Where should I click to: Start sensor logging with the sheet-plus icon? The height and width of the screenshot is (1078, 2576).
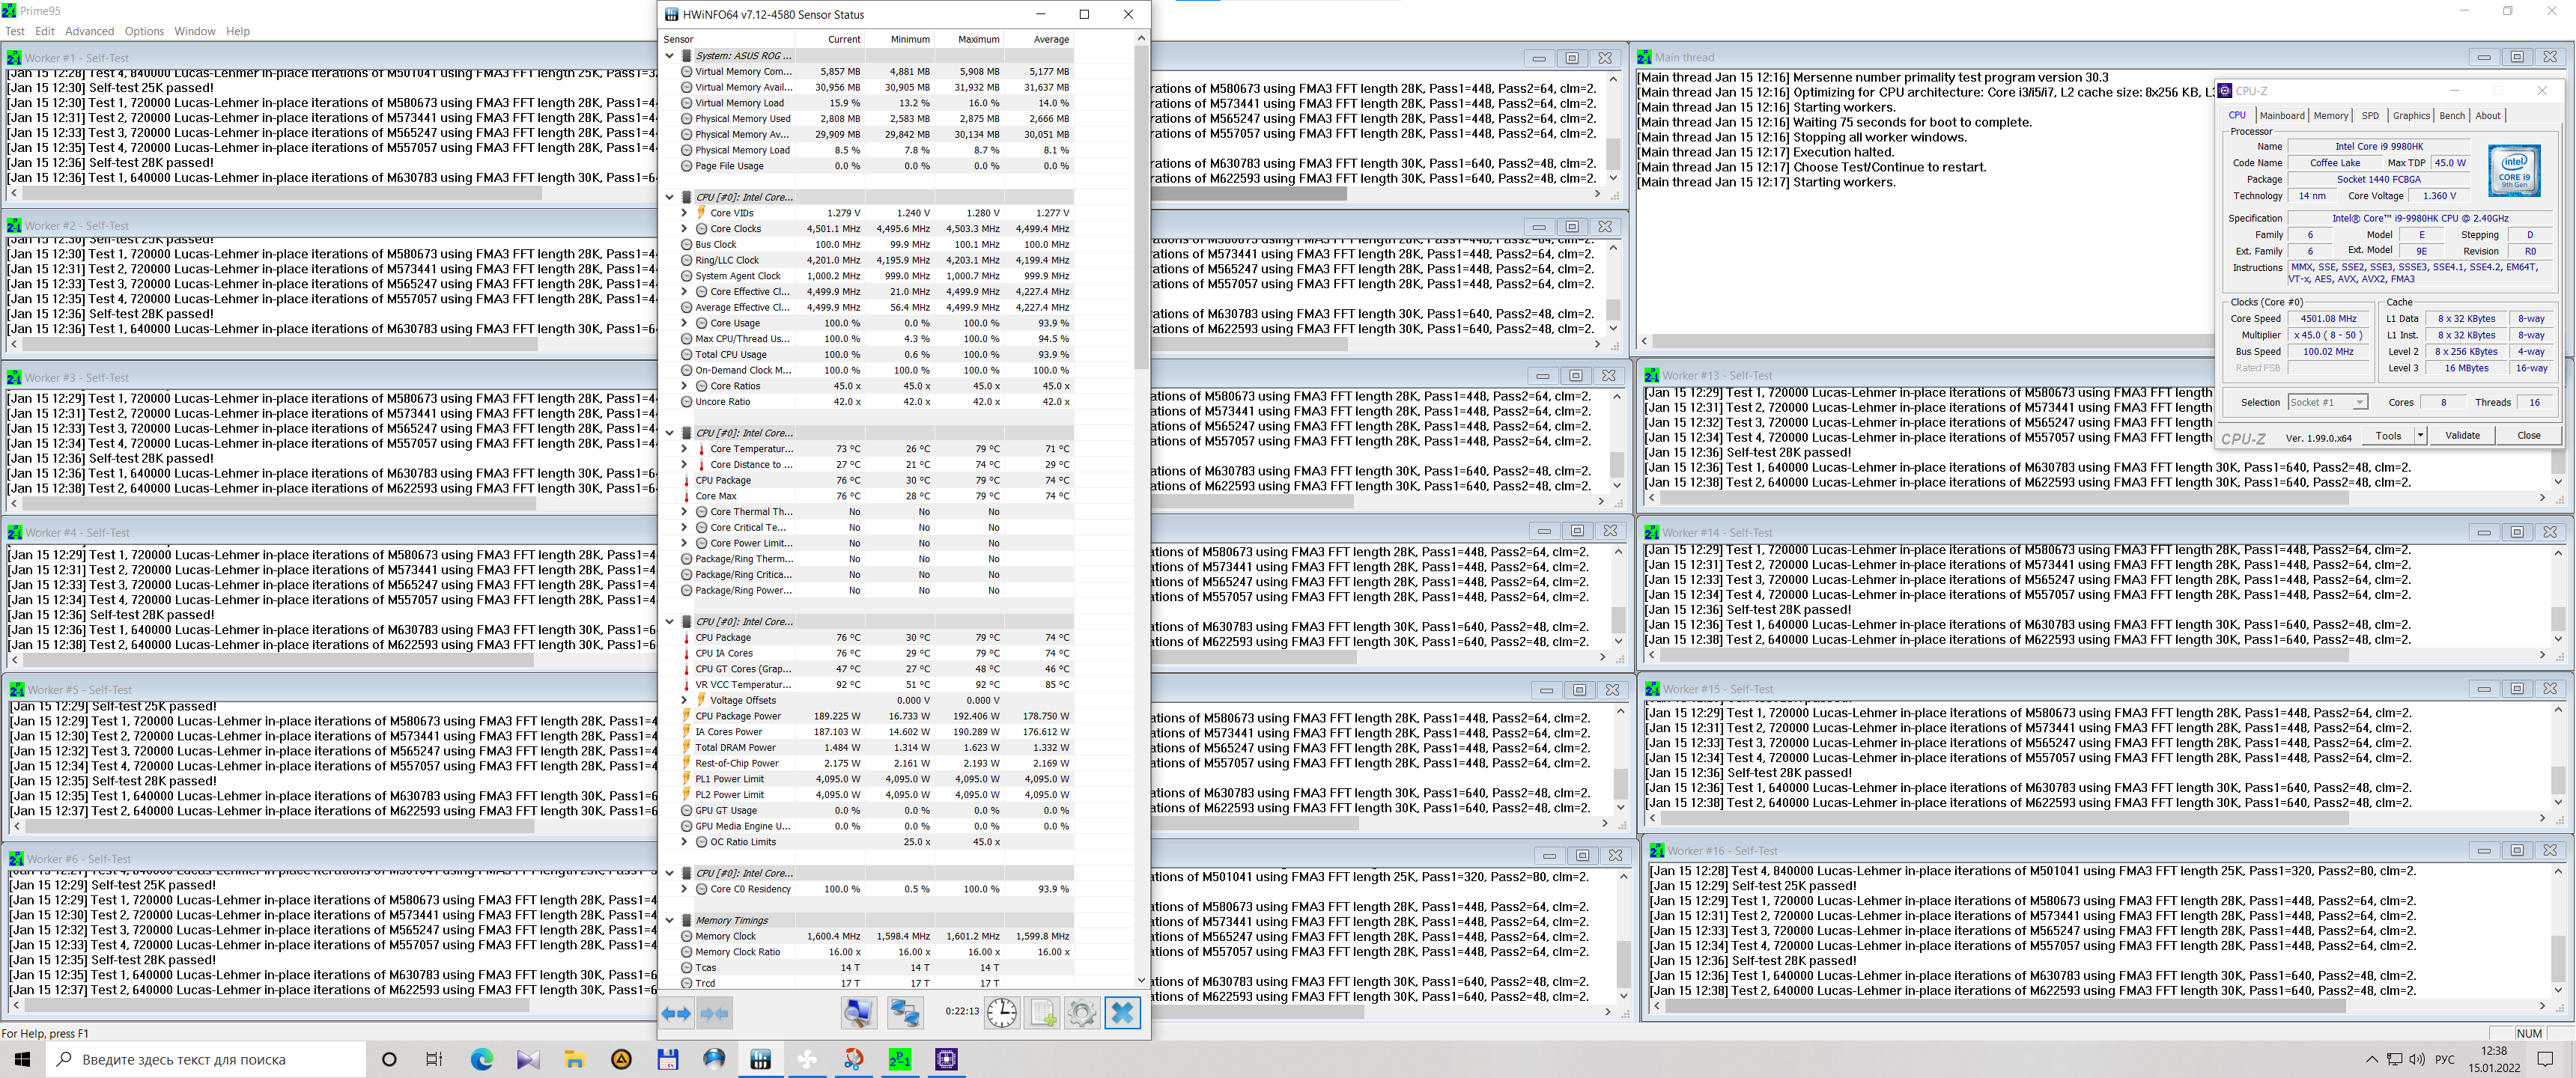tap(1042, 1013)
